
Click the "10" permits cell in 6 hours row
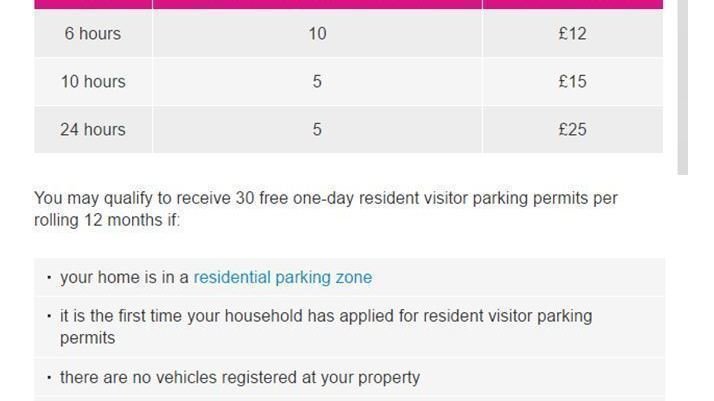tap(317, 33)
